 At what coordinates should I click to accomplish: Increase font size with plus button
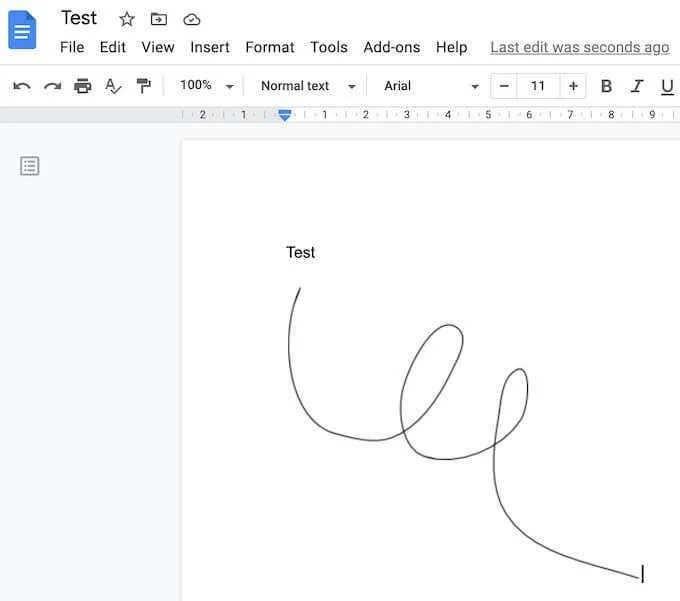click(x=573, y=86)
